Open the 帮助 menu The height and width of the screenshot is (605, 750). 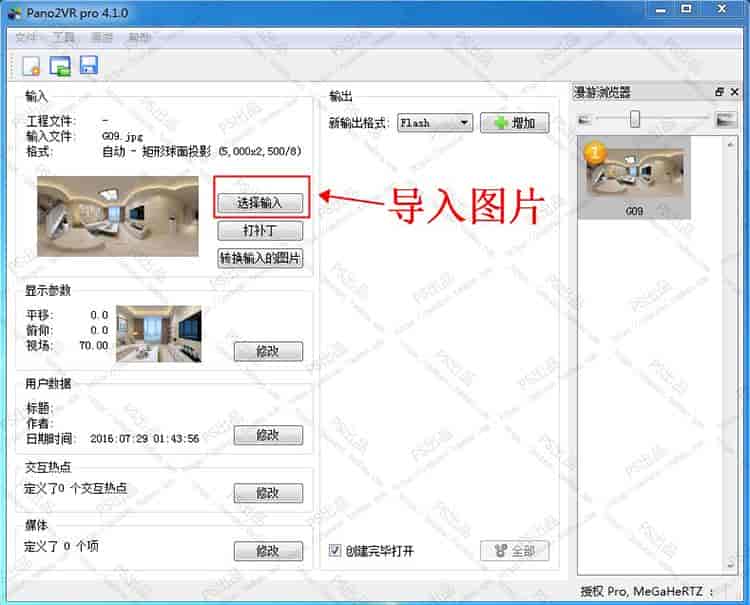point(139,37)
